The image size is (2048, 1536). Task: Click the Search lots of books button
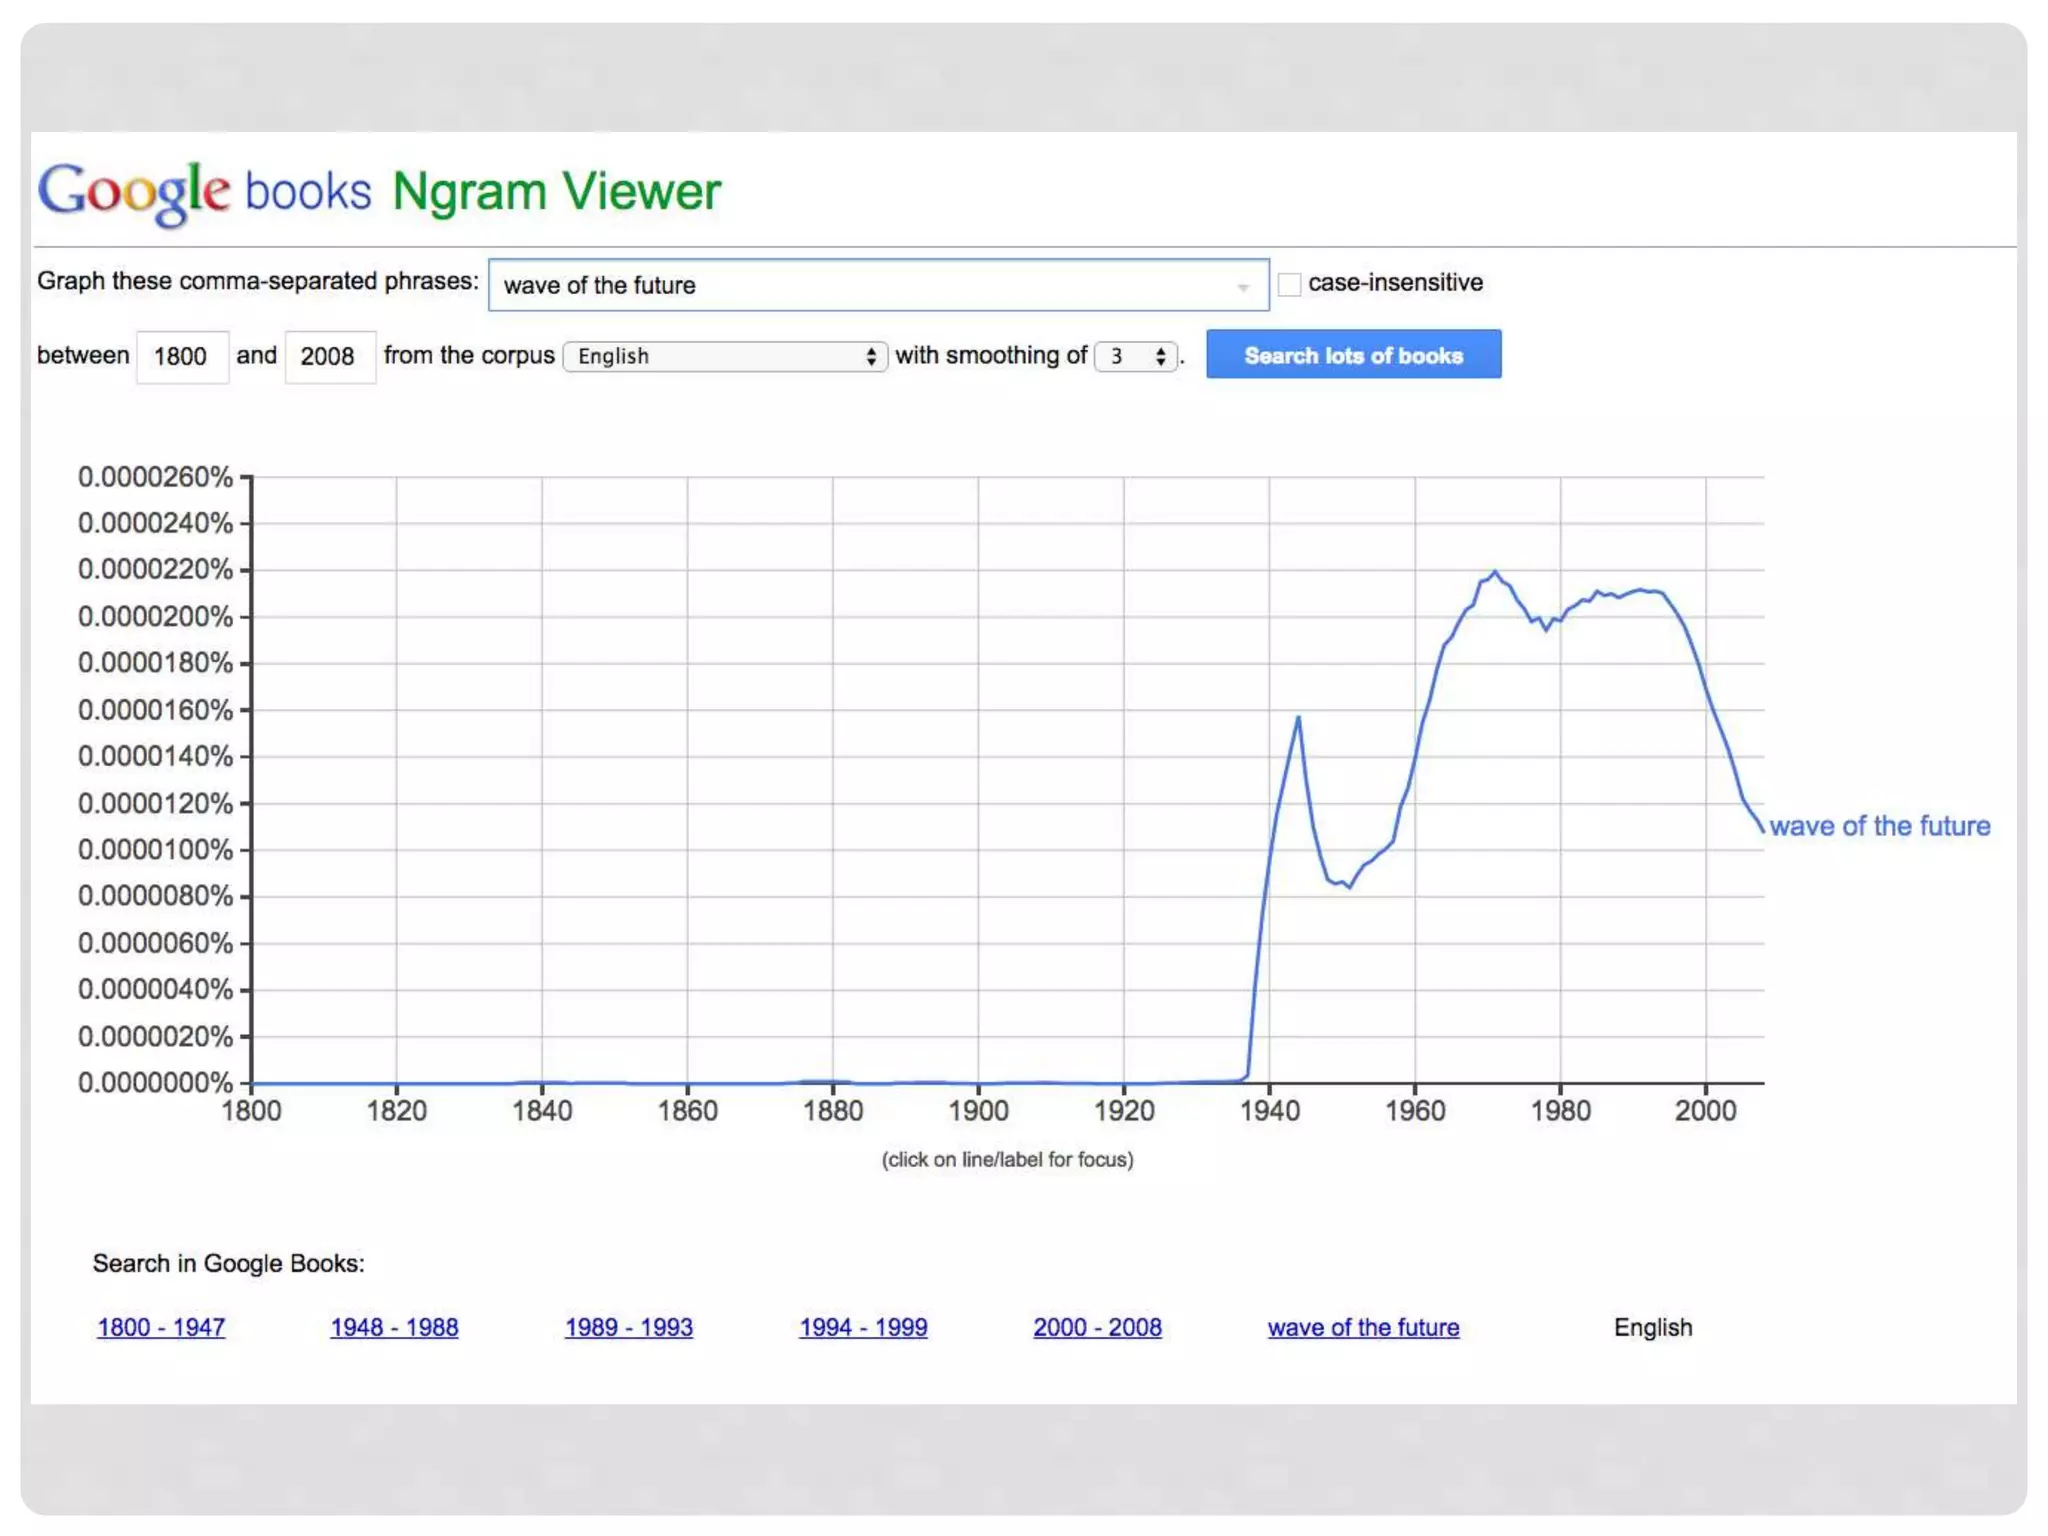1353,355
